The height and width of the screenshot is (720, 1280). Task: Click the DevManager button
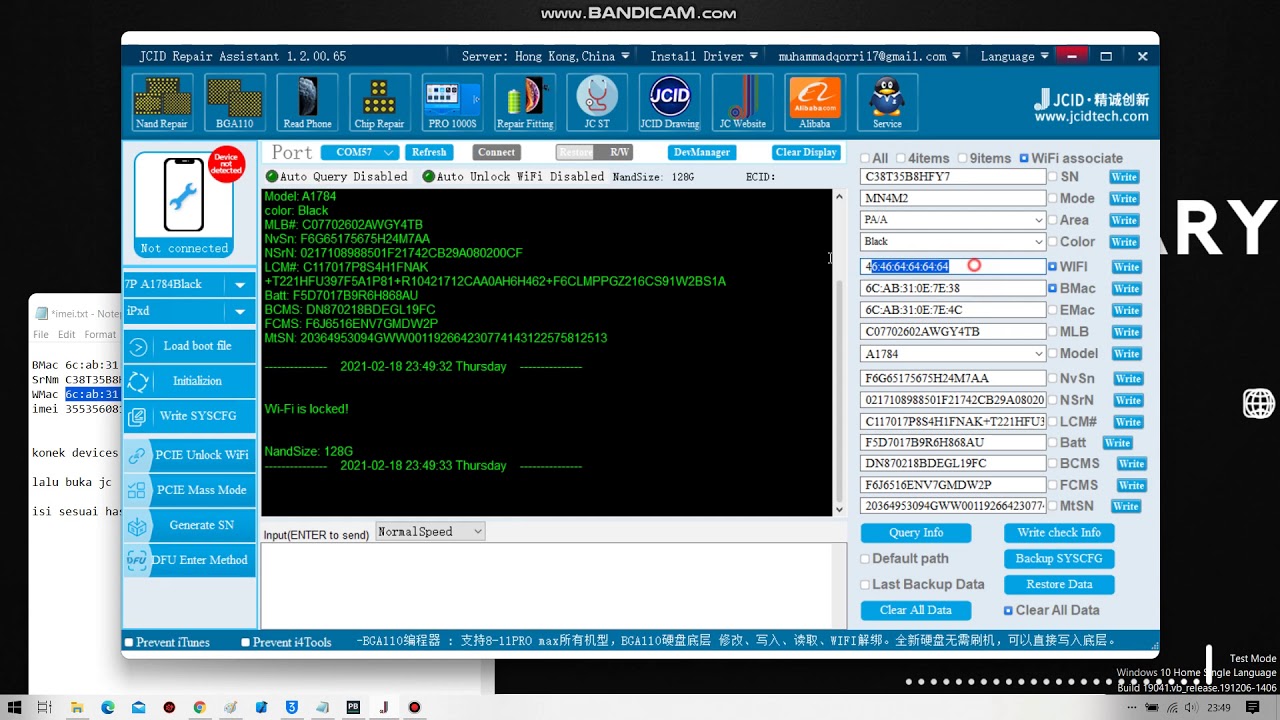[x=701, y=152]
